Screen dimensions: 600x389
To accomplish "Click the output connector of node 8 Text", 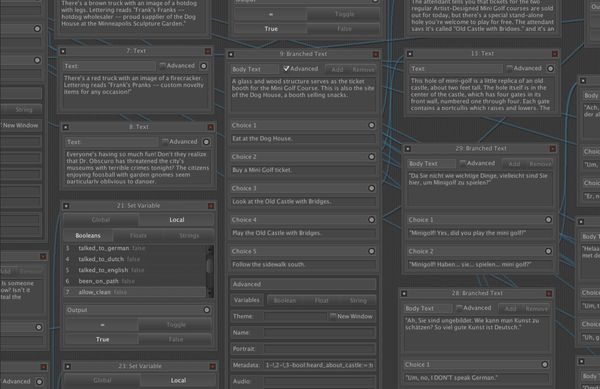I will (x=206, y=142).
